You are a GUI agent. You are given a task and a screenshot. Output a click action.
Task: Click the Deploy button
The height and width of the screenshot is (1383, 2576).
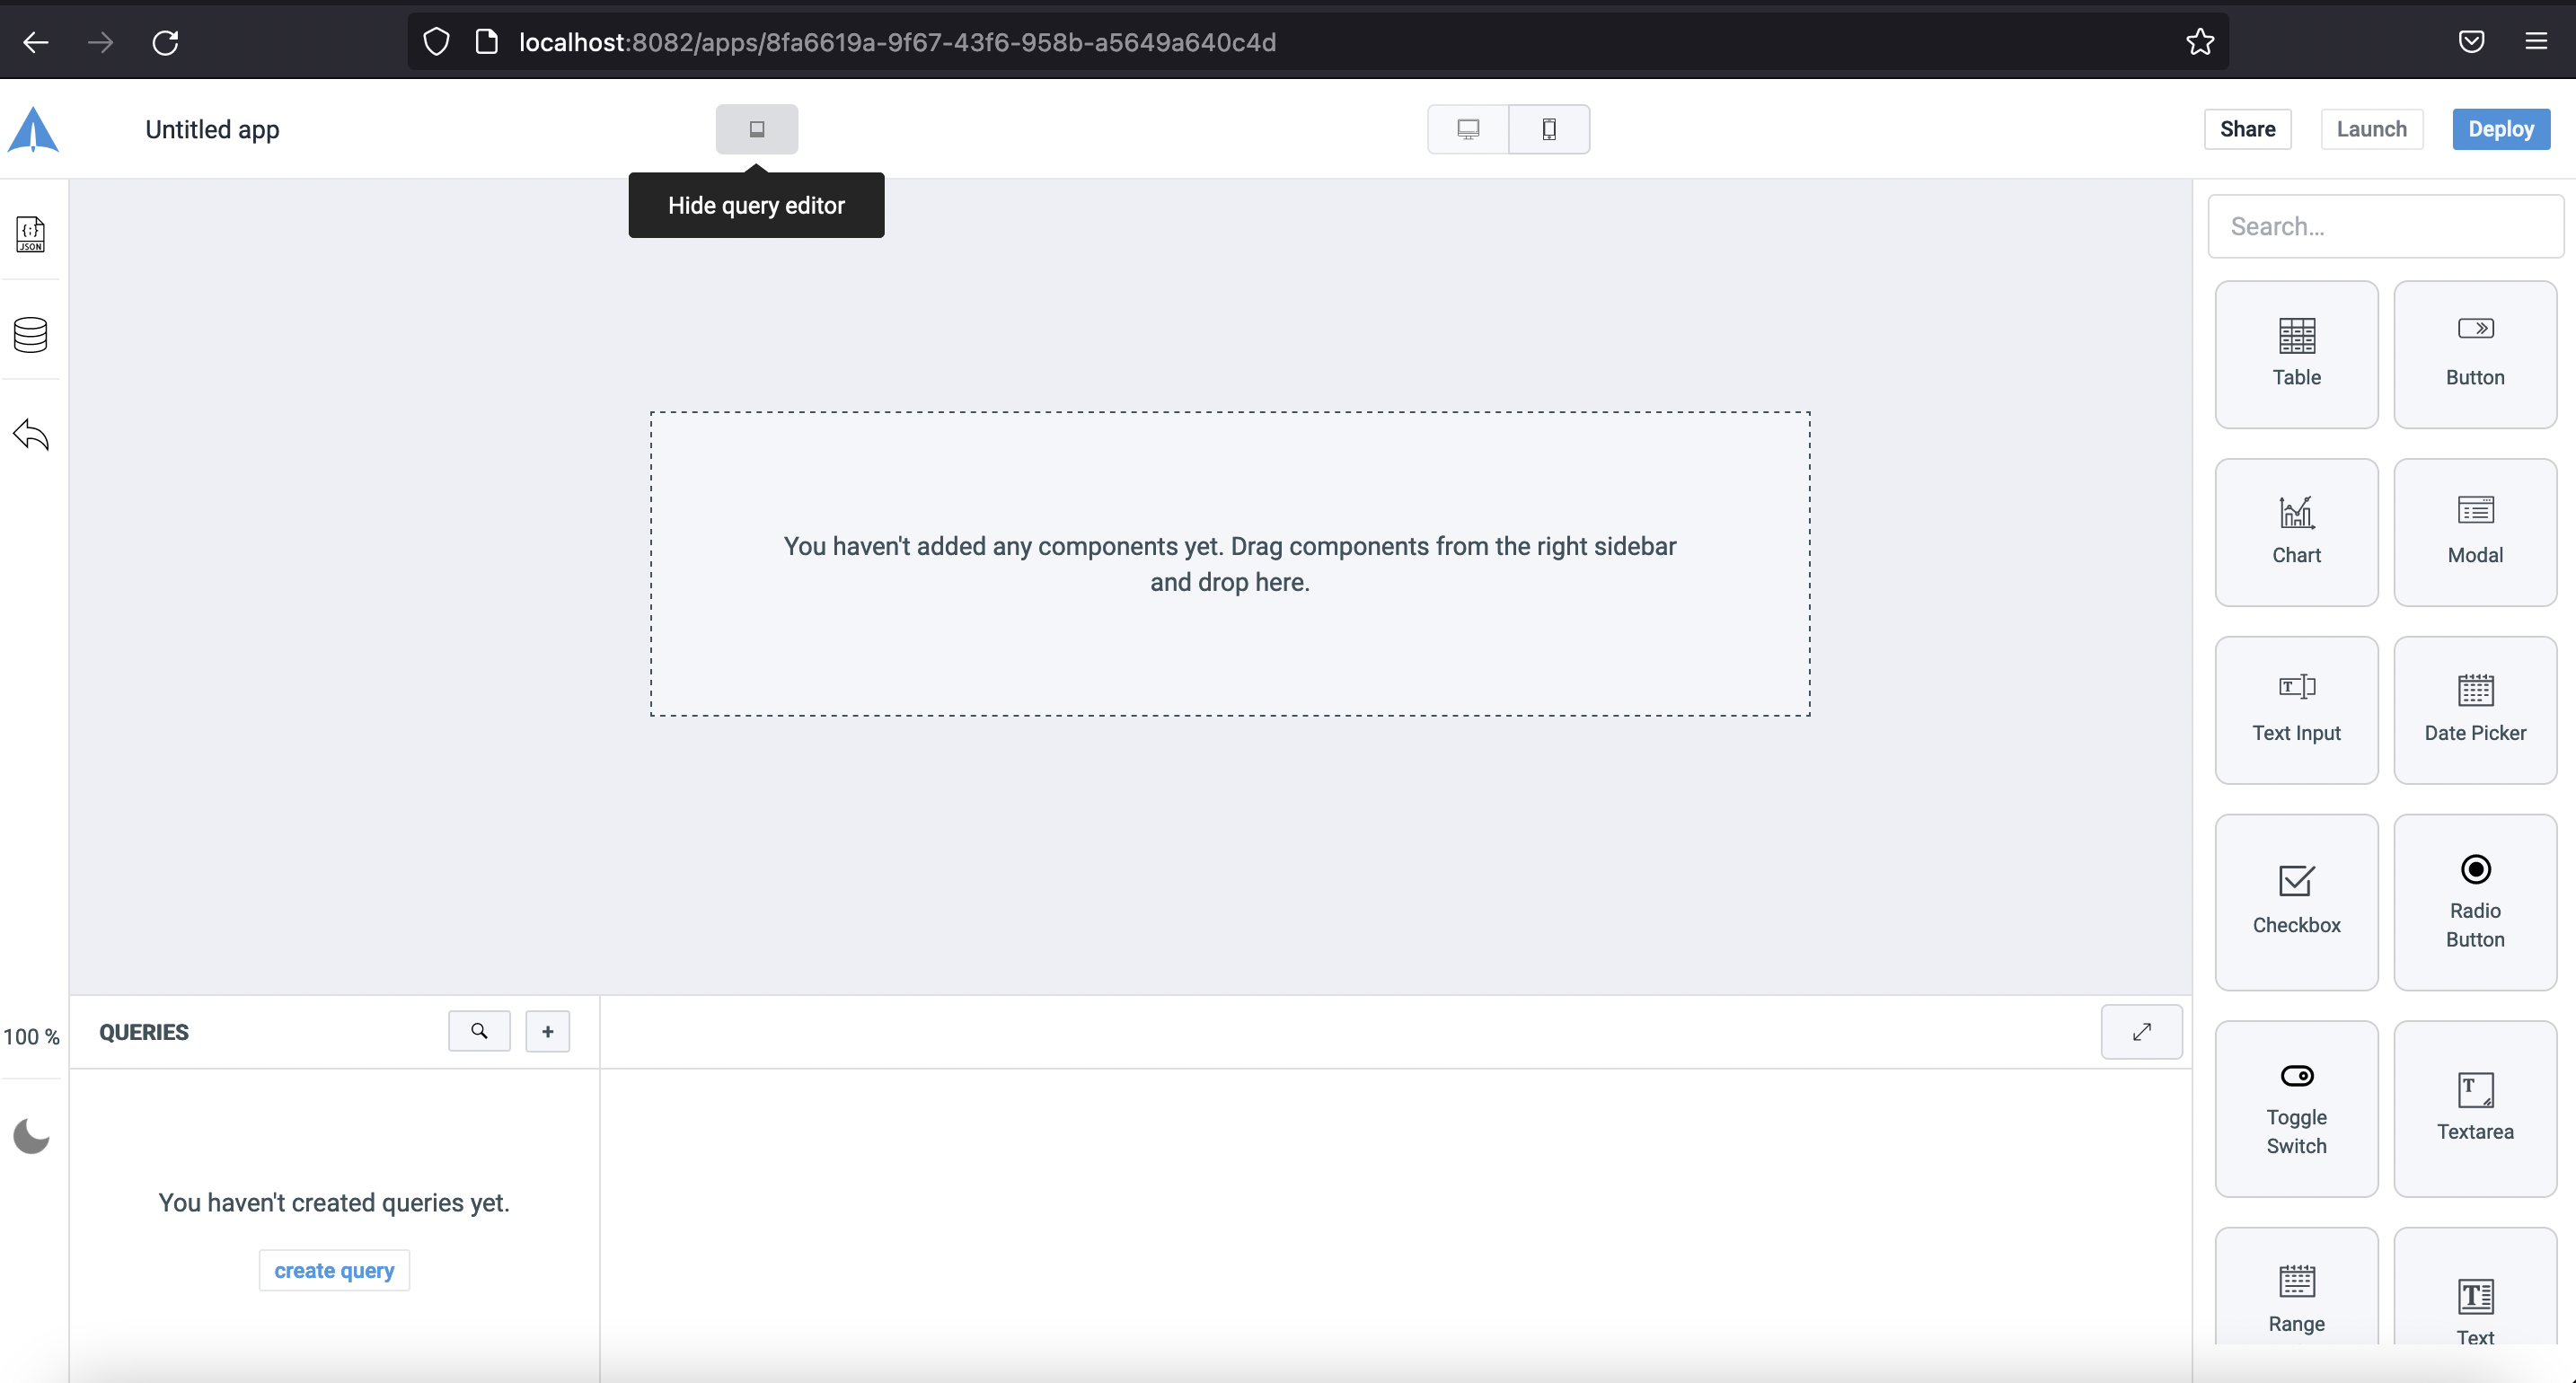point(2500,129)
